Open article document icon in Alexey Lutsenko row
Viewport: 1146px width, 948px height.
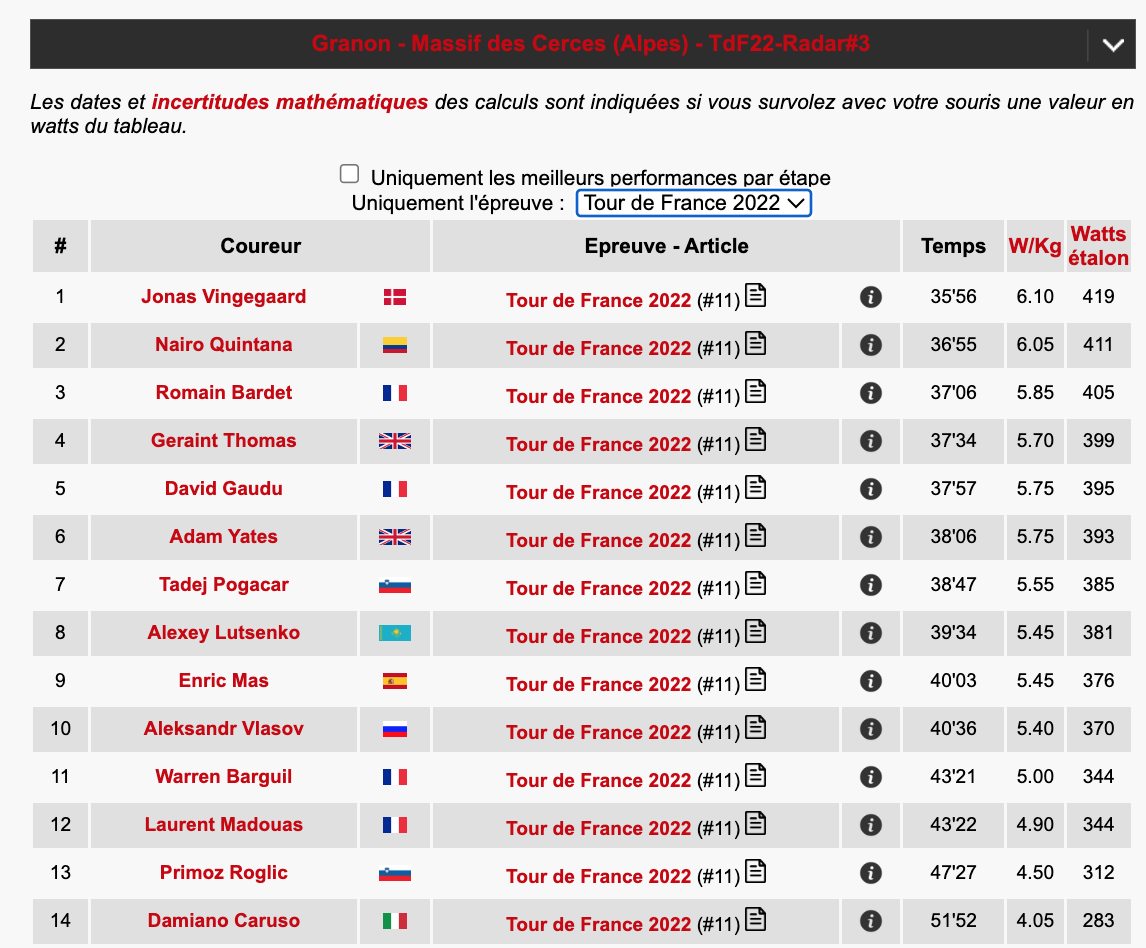coord(755,632)
